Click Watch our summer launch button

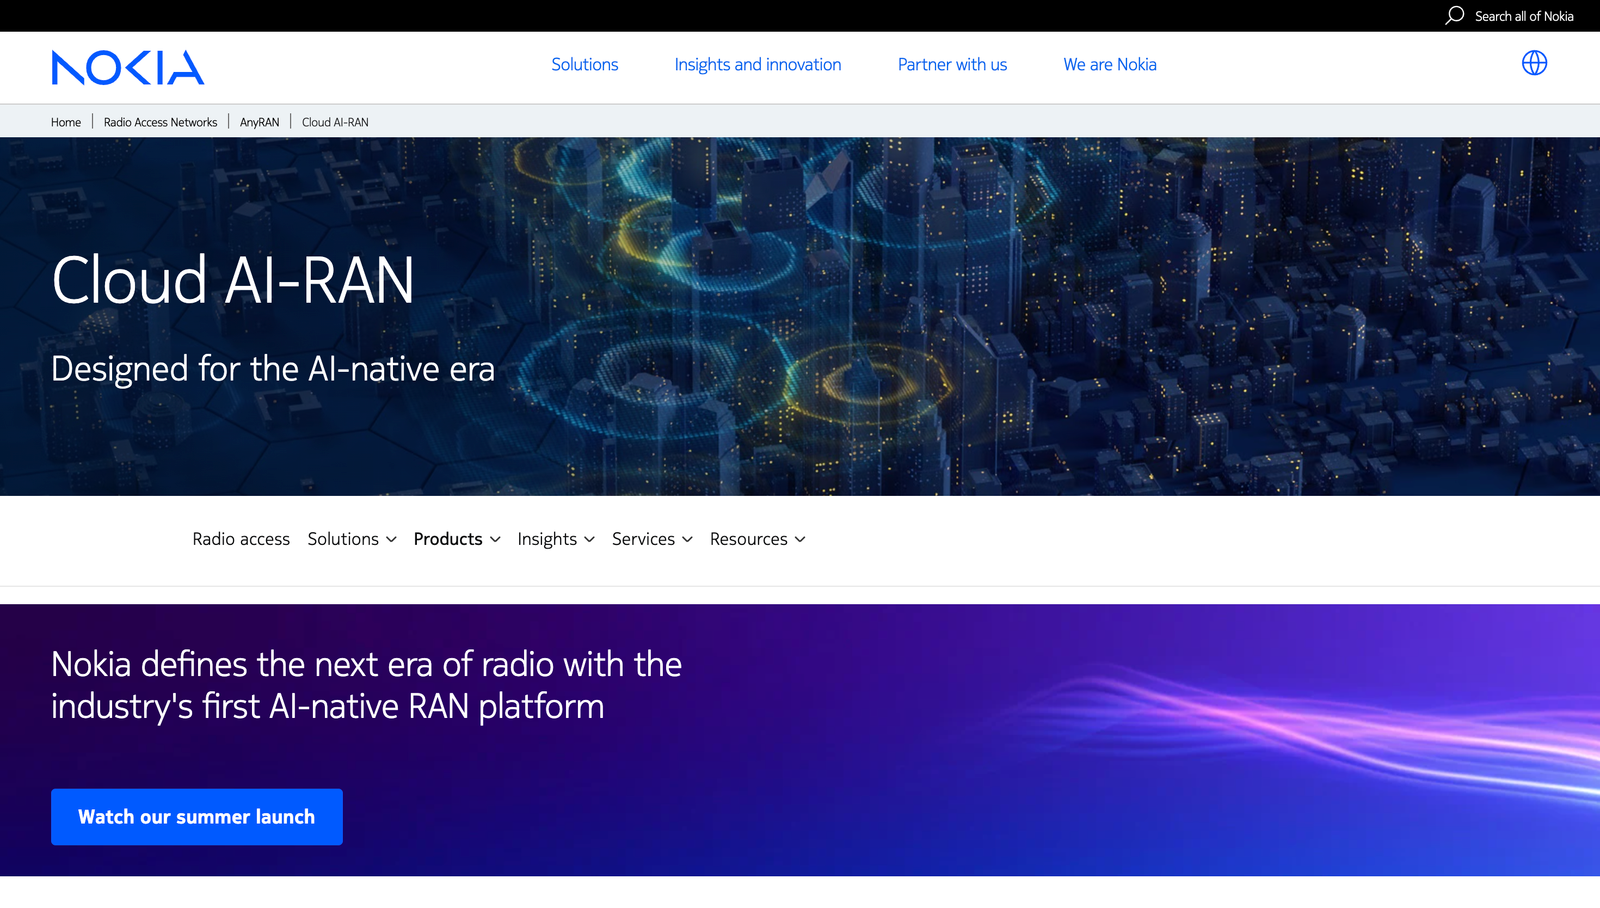coord(197,817)
